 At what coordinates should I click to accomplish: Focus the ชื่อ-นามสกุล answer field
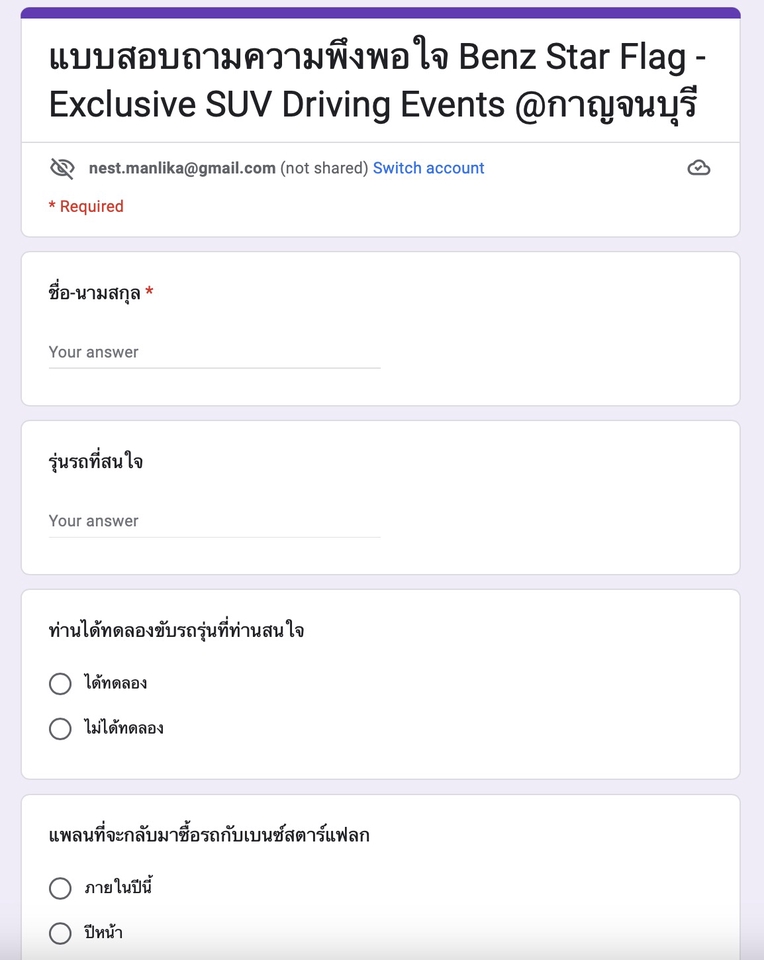tap(214, 353)
